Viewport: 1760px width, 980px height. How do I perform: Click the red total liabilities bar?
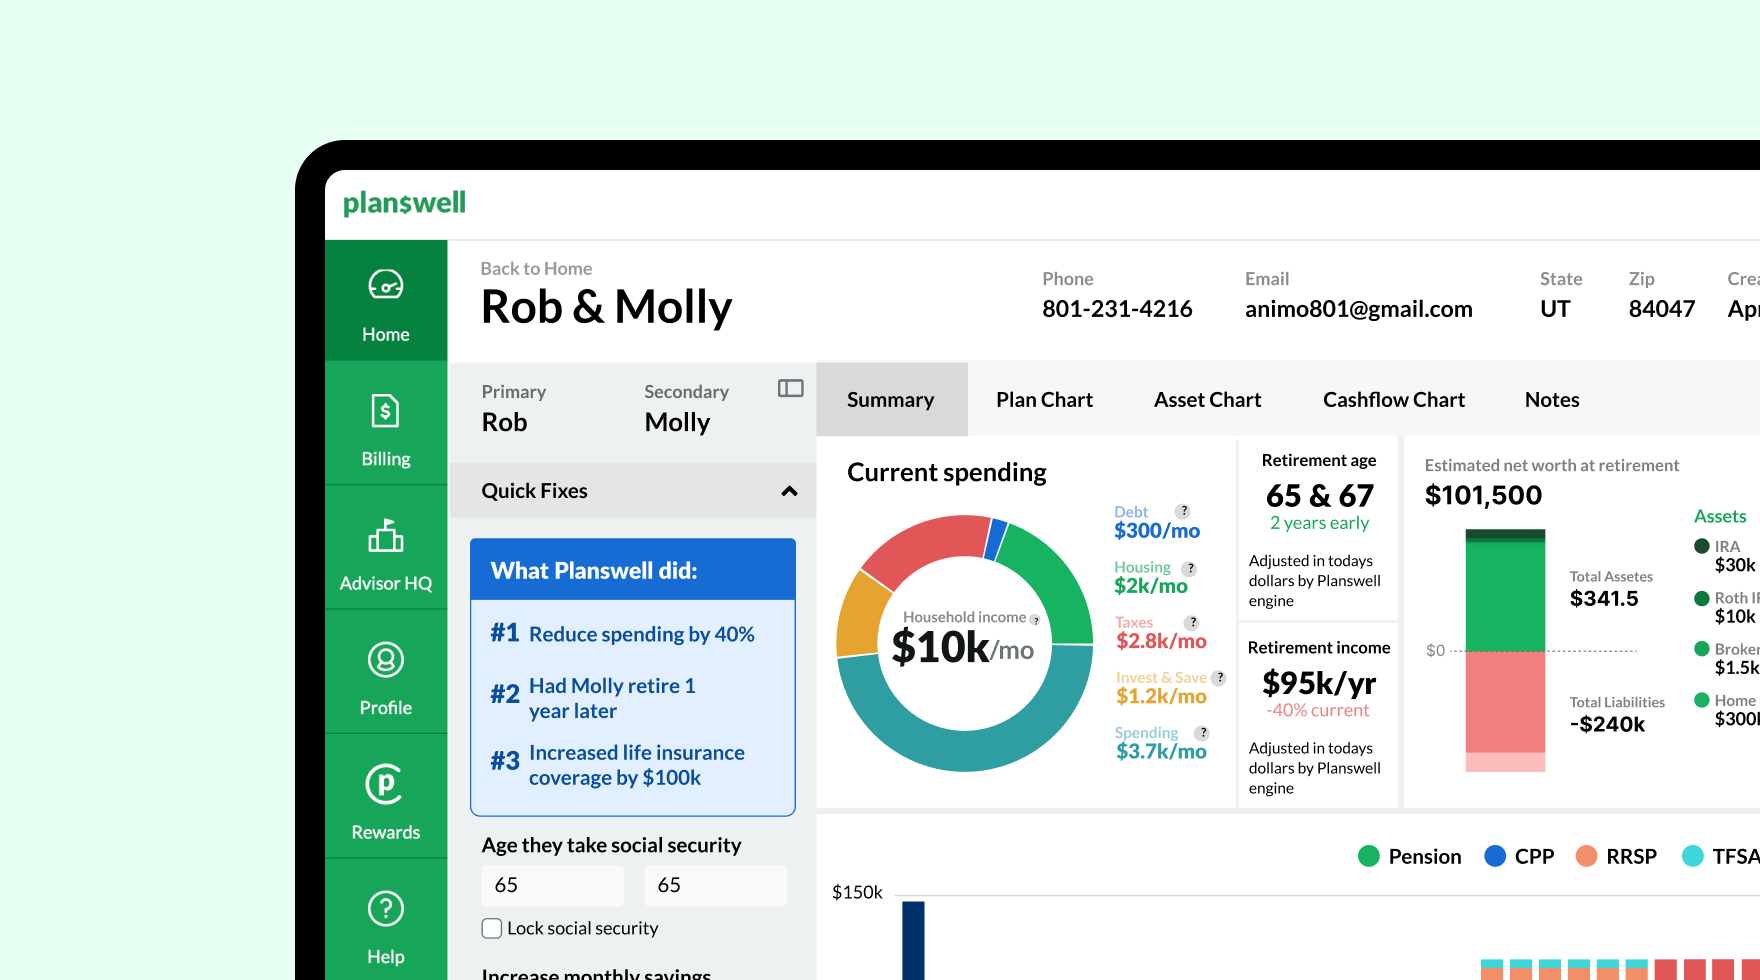coord(1505,702)
